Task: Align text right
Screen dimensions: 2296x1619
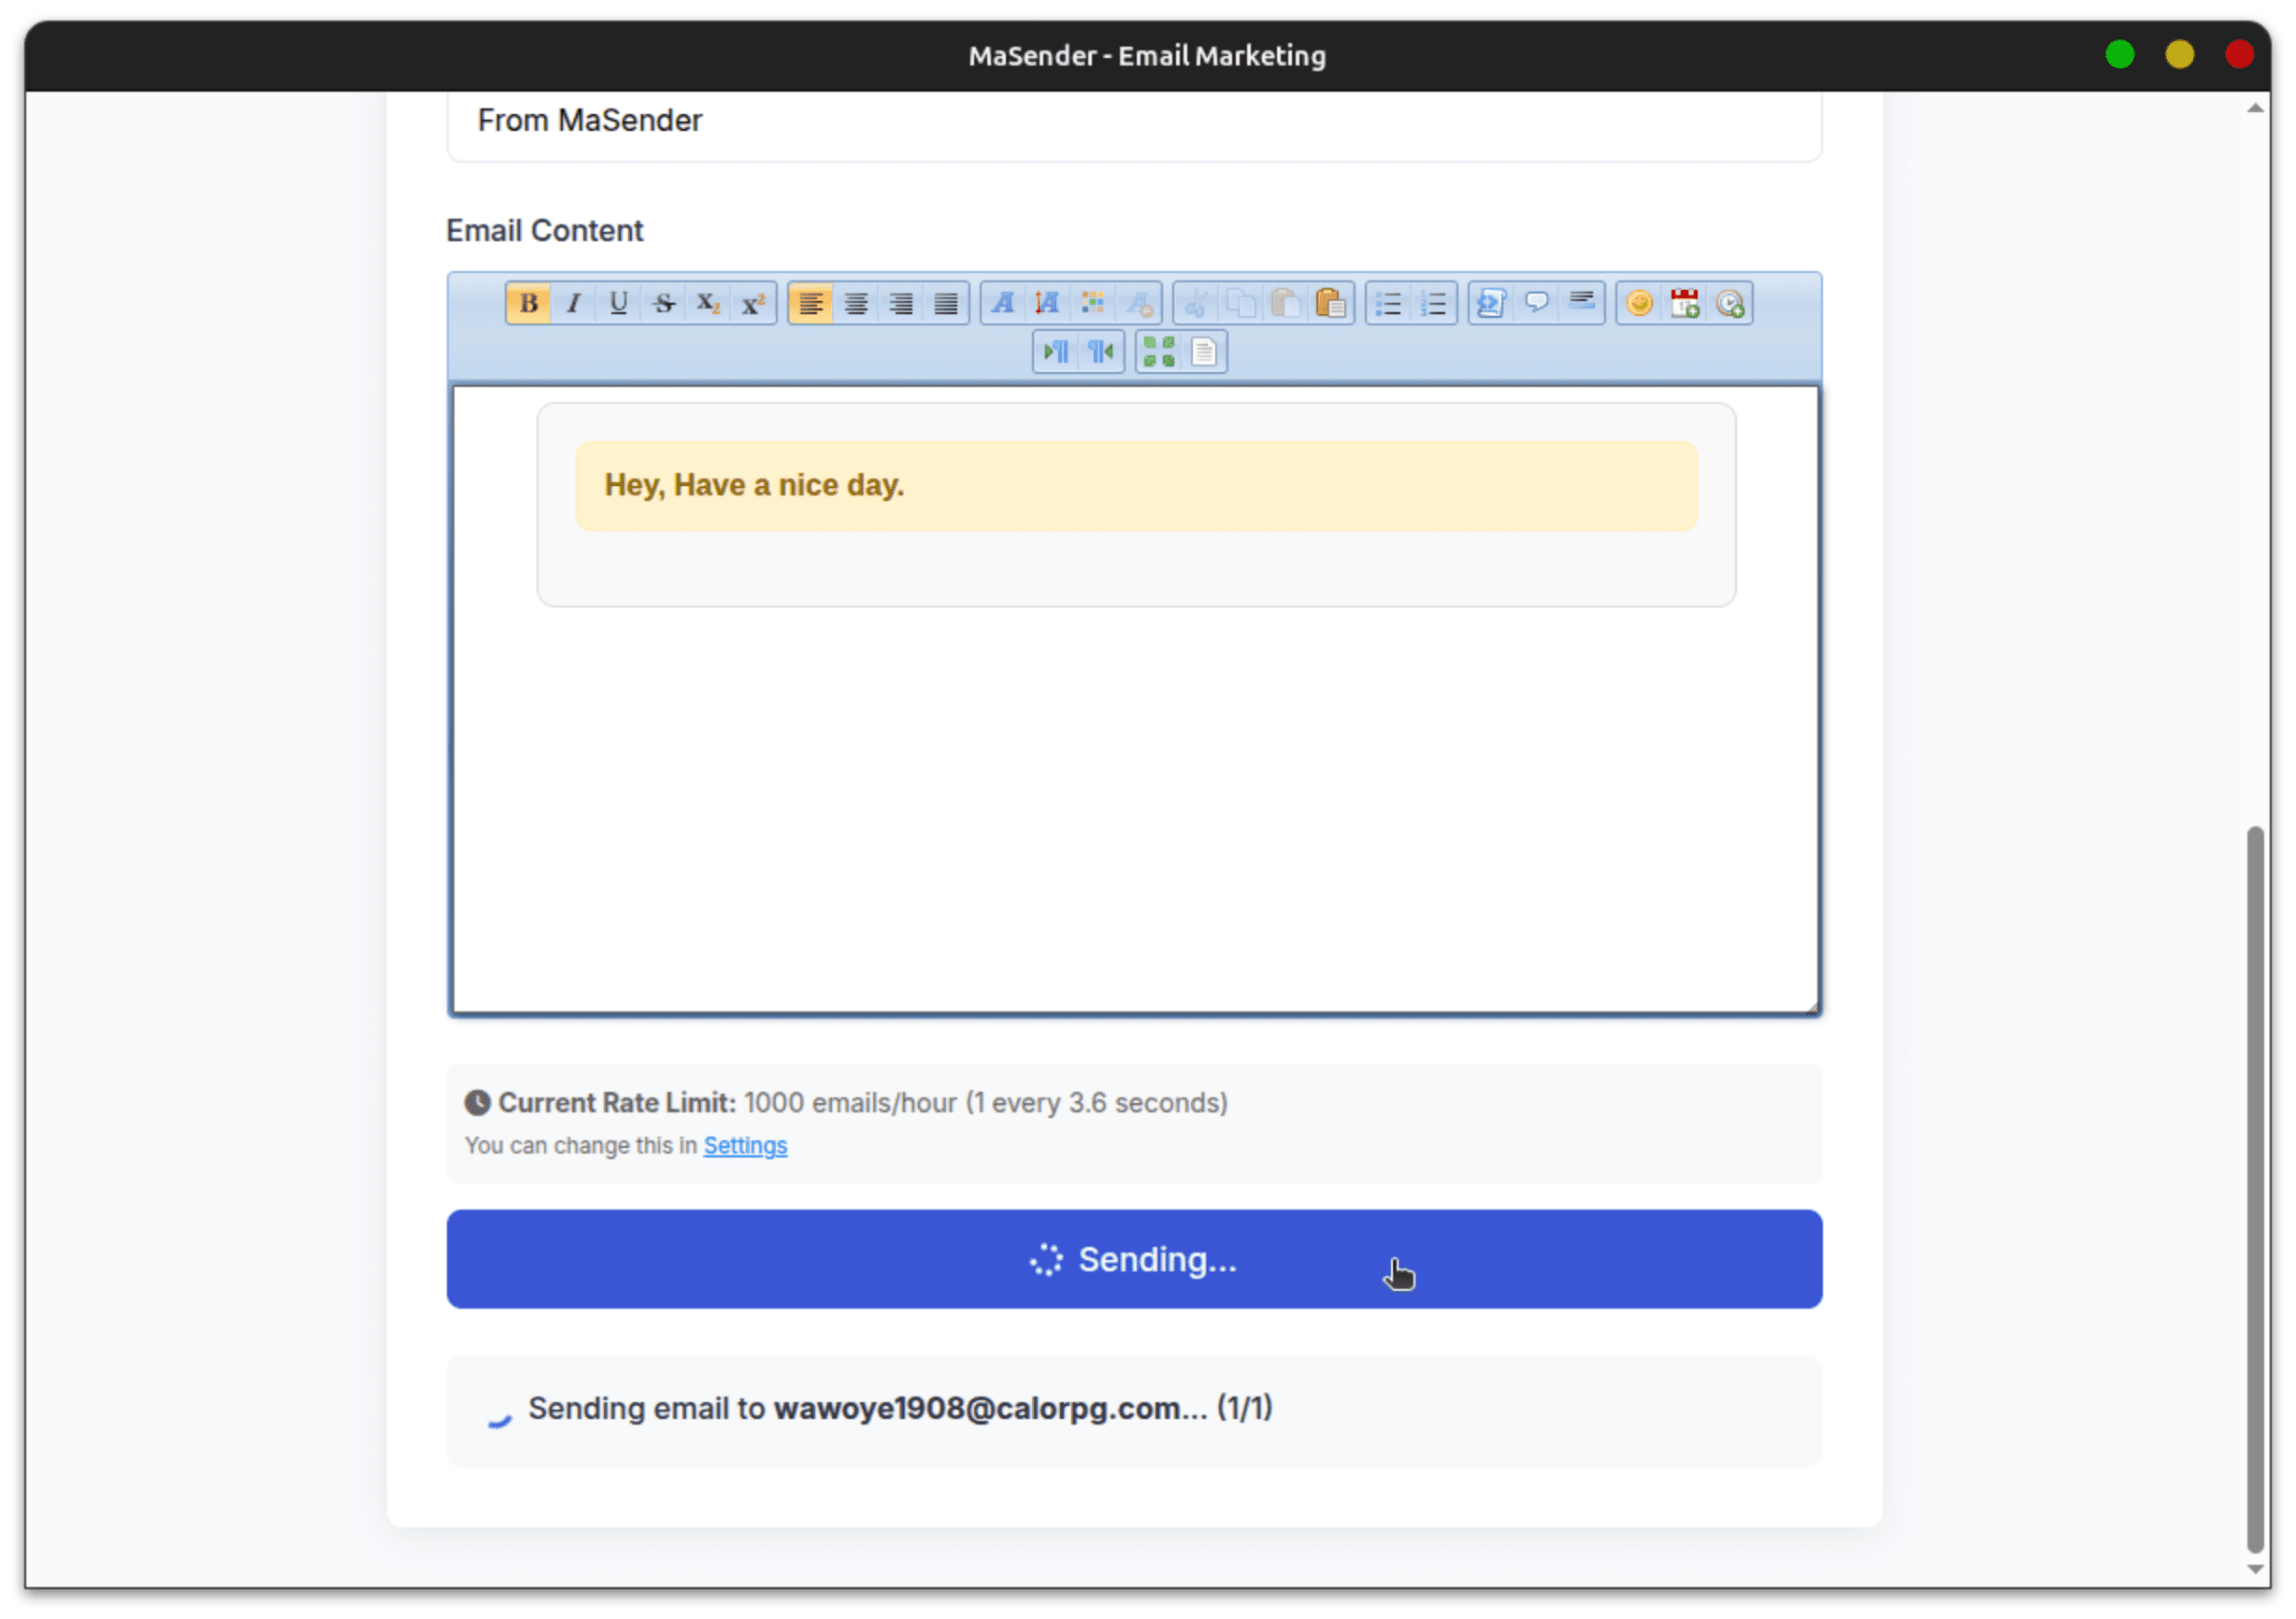Action: point(901,303)
